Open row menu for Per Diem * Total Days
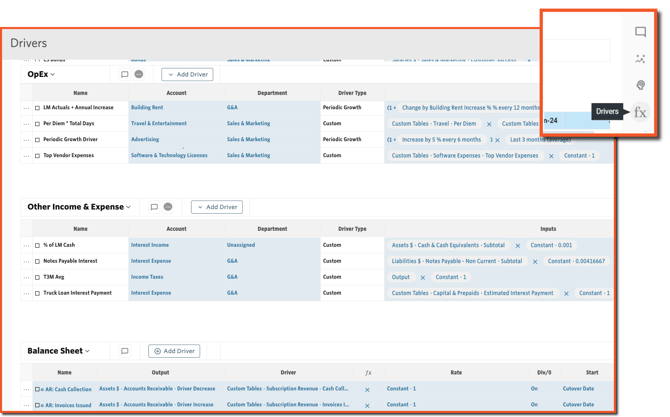This screenshot has width=670, height=417. coord(28,124)
